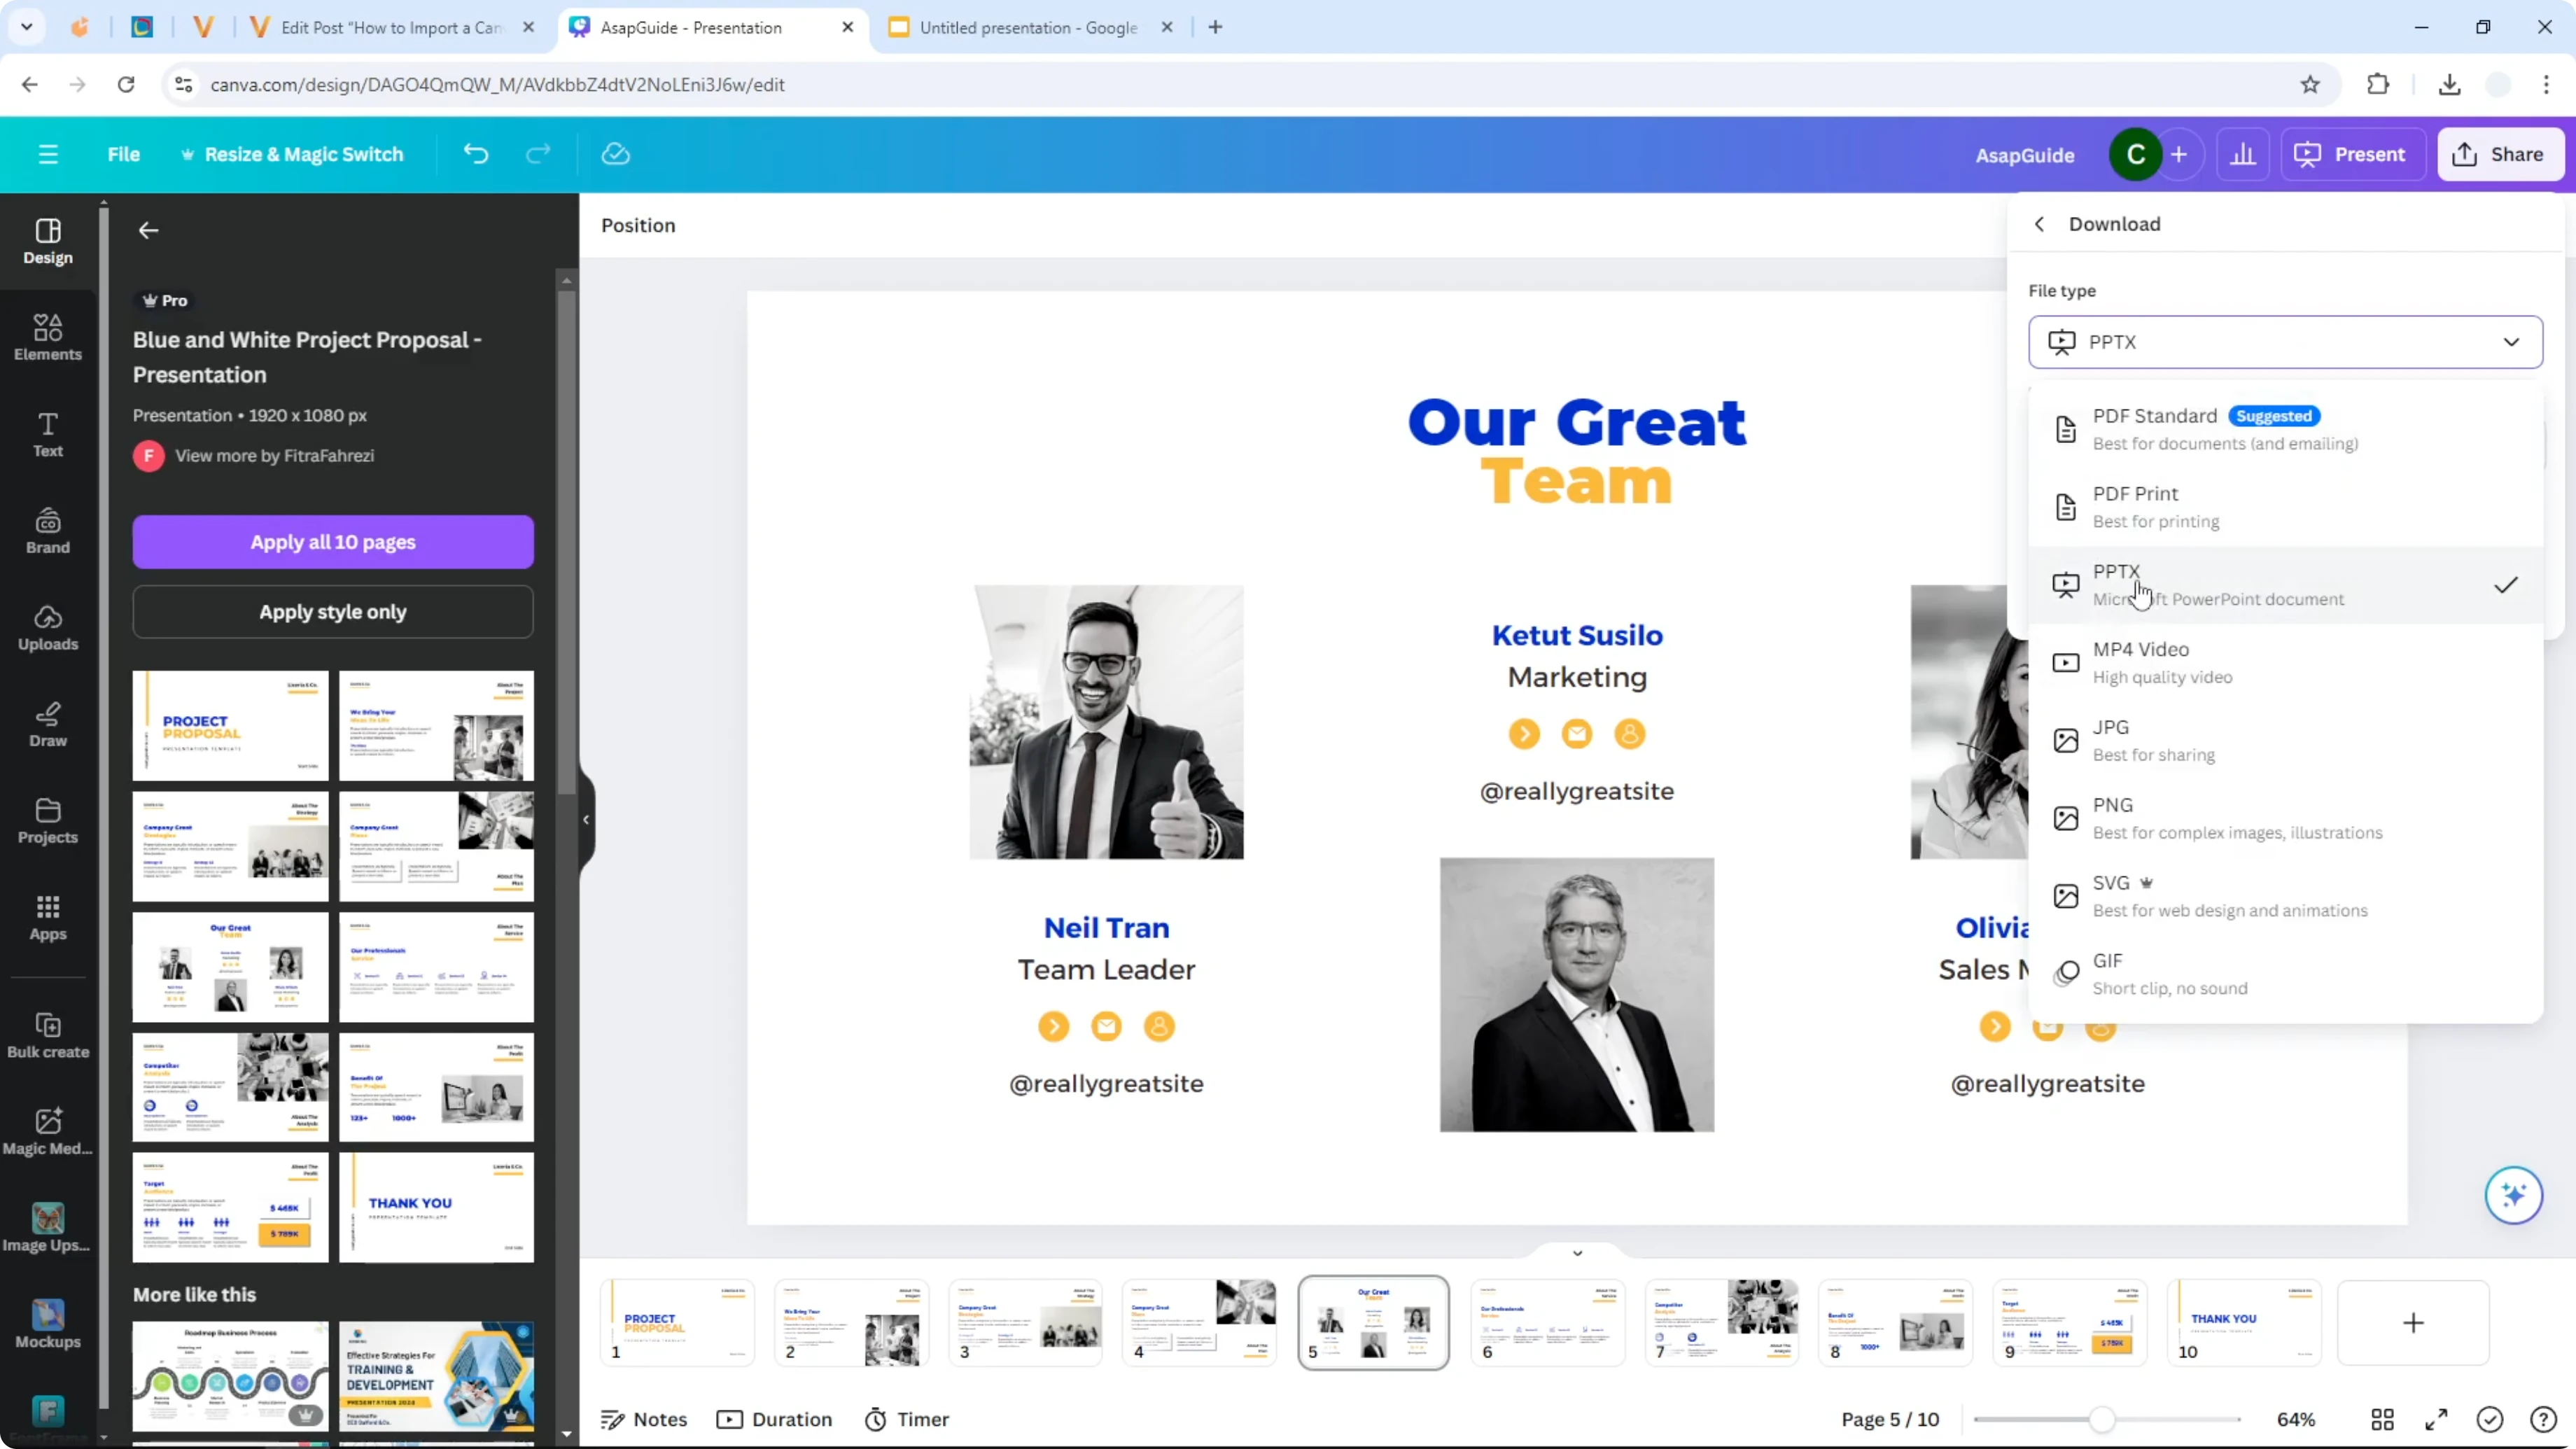Add a new page with plus tile
Screen dimensions: 2576x1449
2413,1322
